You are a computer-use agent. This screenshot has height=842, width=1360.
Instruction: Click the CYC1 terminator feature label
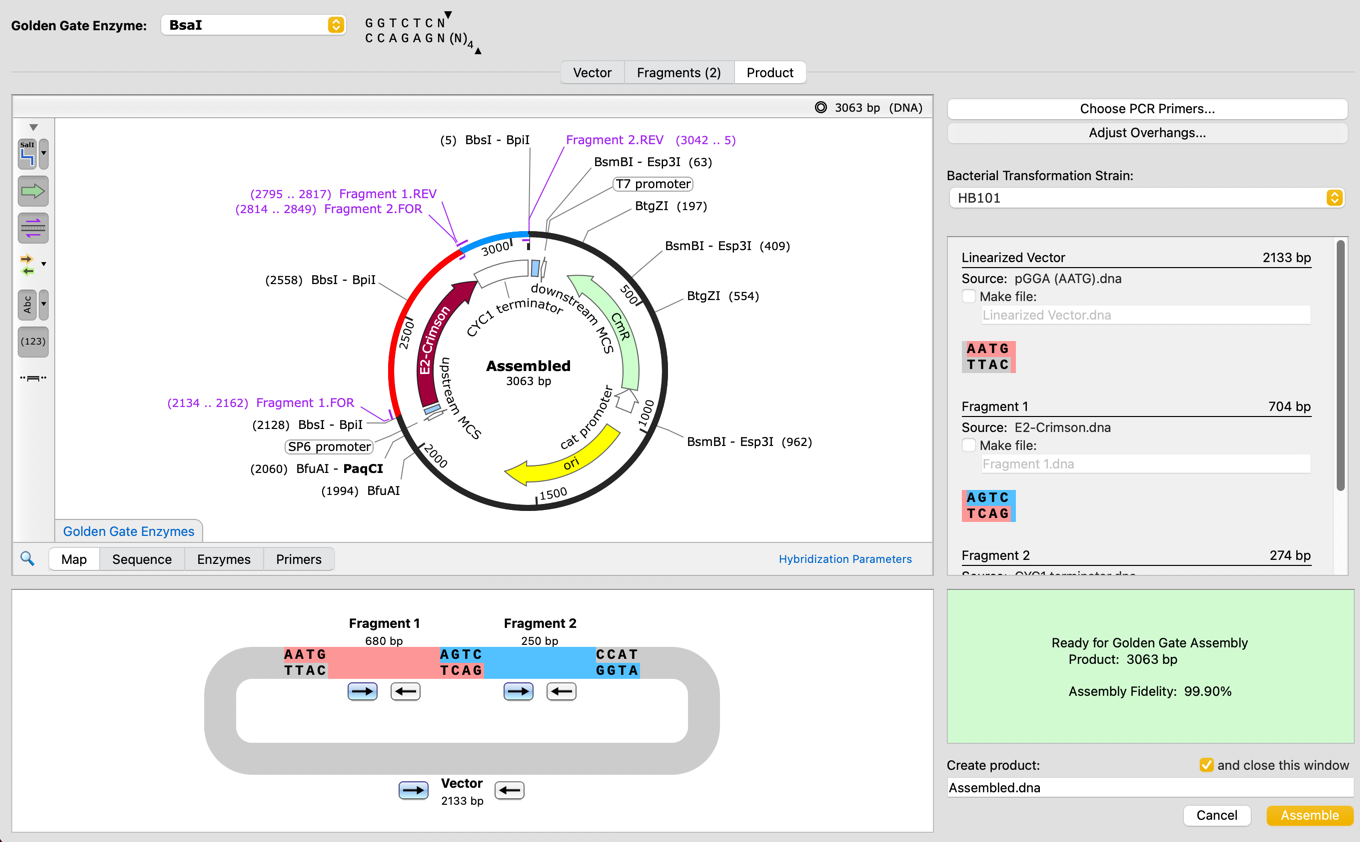515,318
